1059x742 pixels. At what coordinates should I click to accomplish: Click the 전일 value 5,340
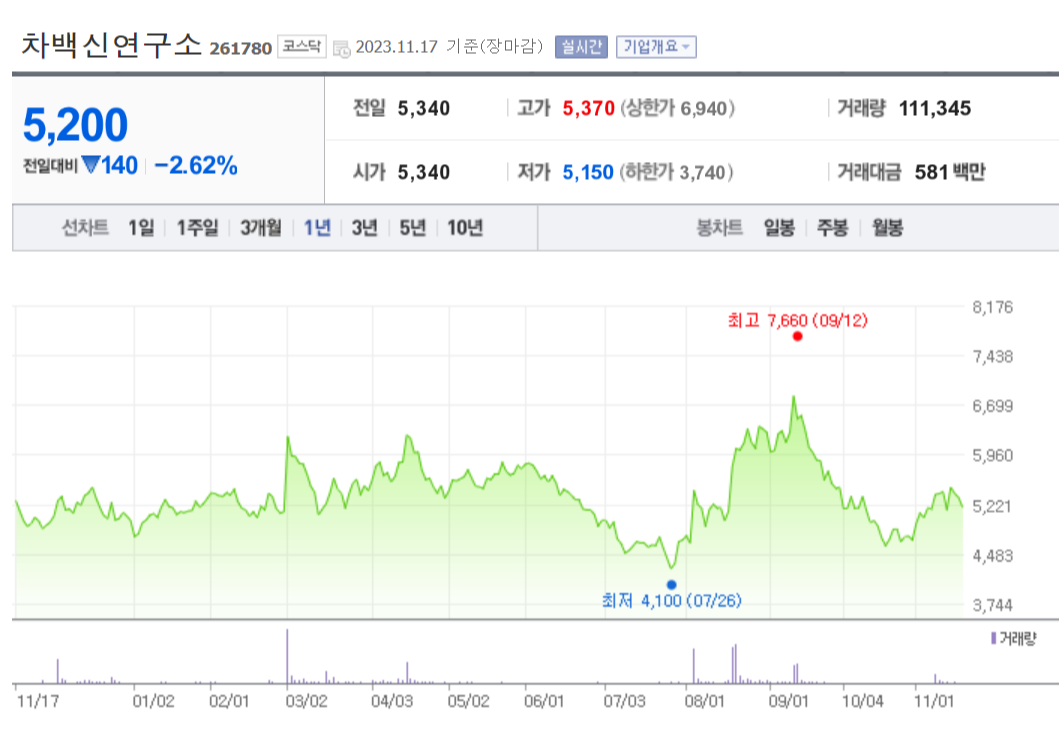coord(423,108)
